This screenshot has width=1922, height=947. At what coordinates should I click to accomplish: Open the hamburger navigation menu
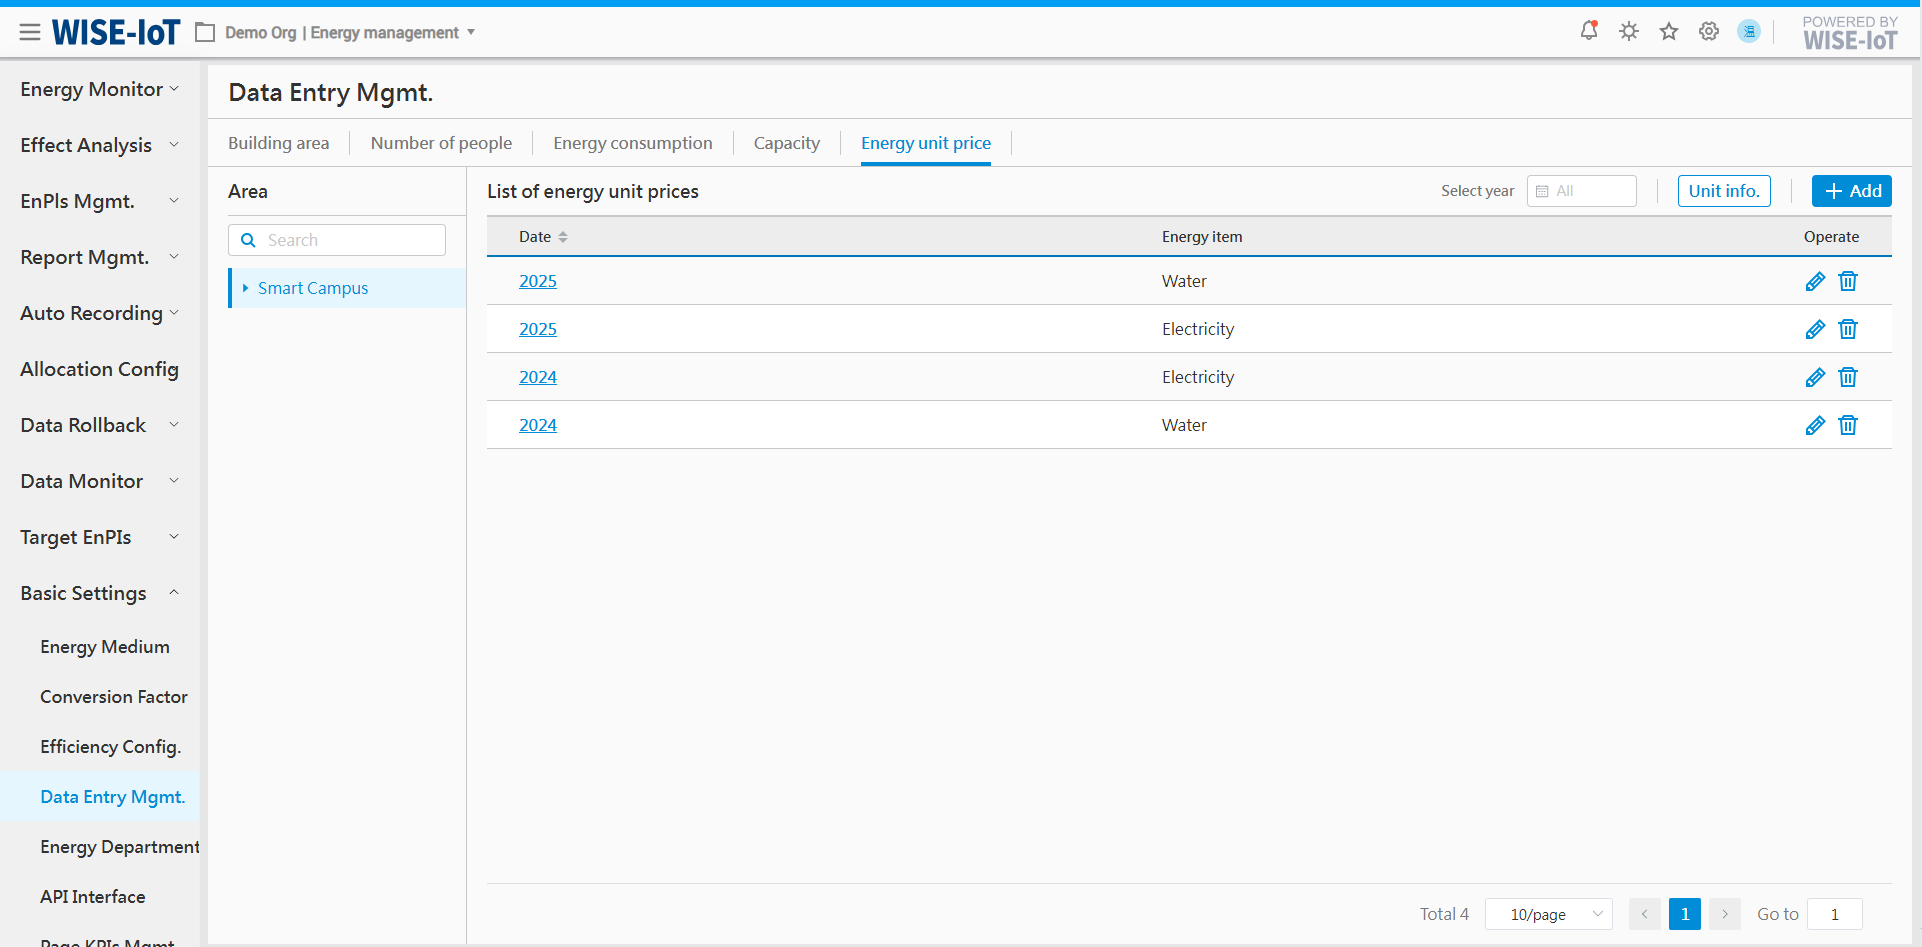(x=30, y=33)
